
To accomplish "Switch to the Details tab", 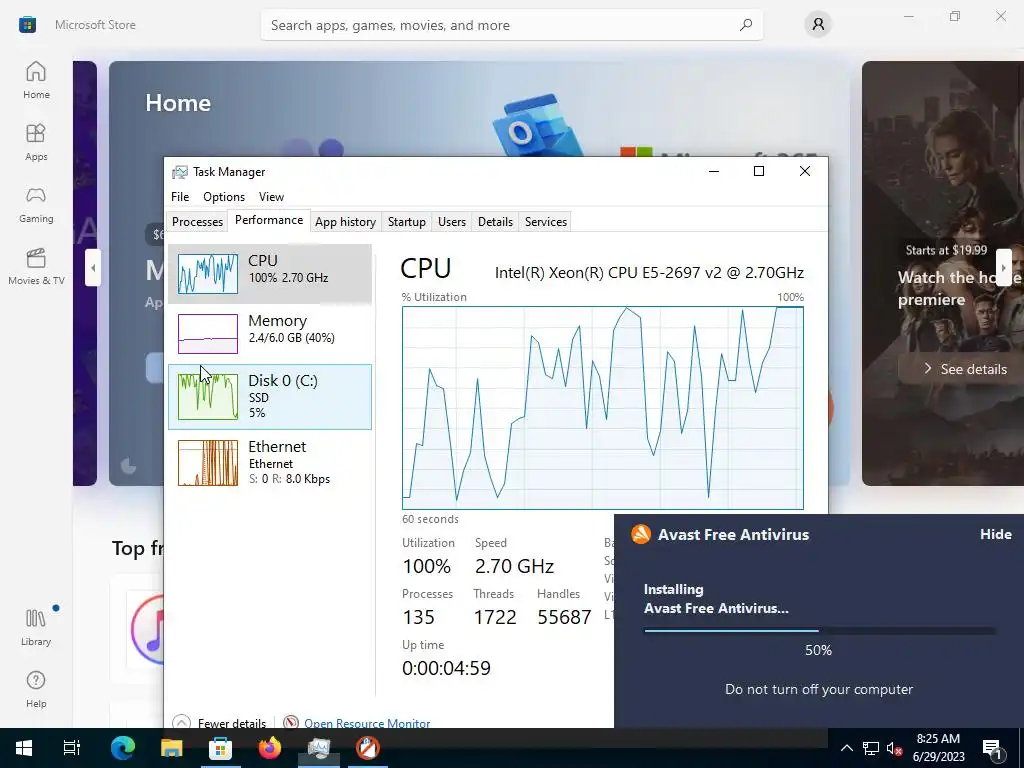I will [x=495, y=221].
